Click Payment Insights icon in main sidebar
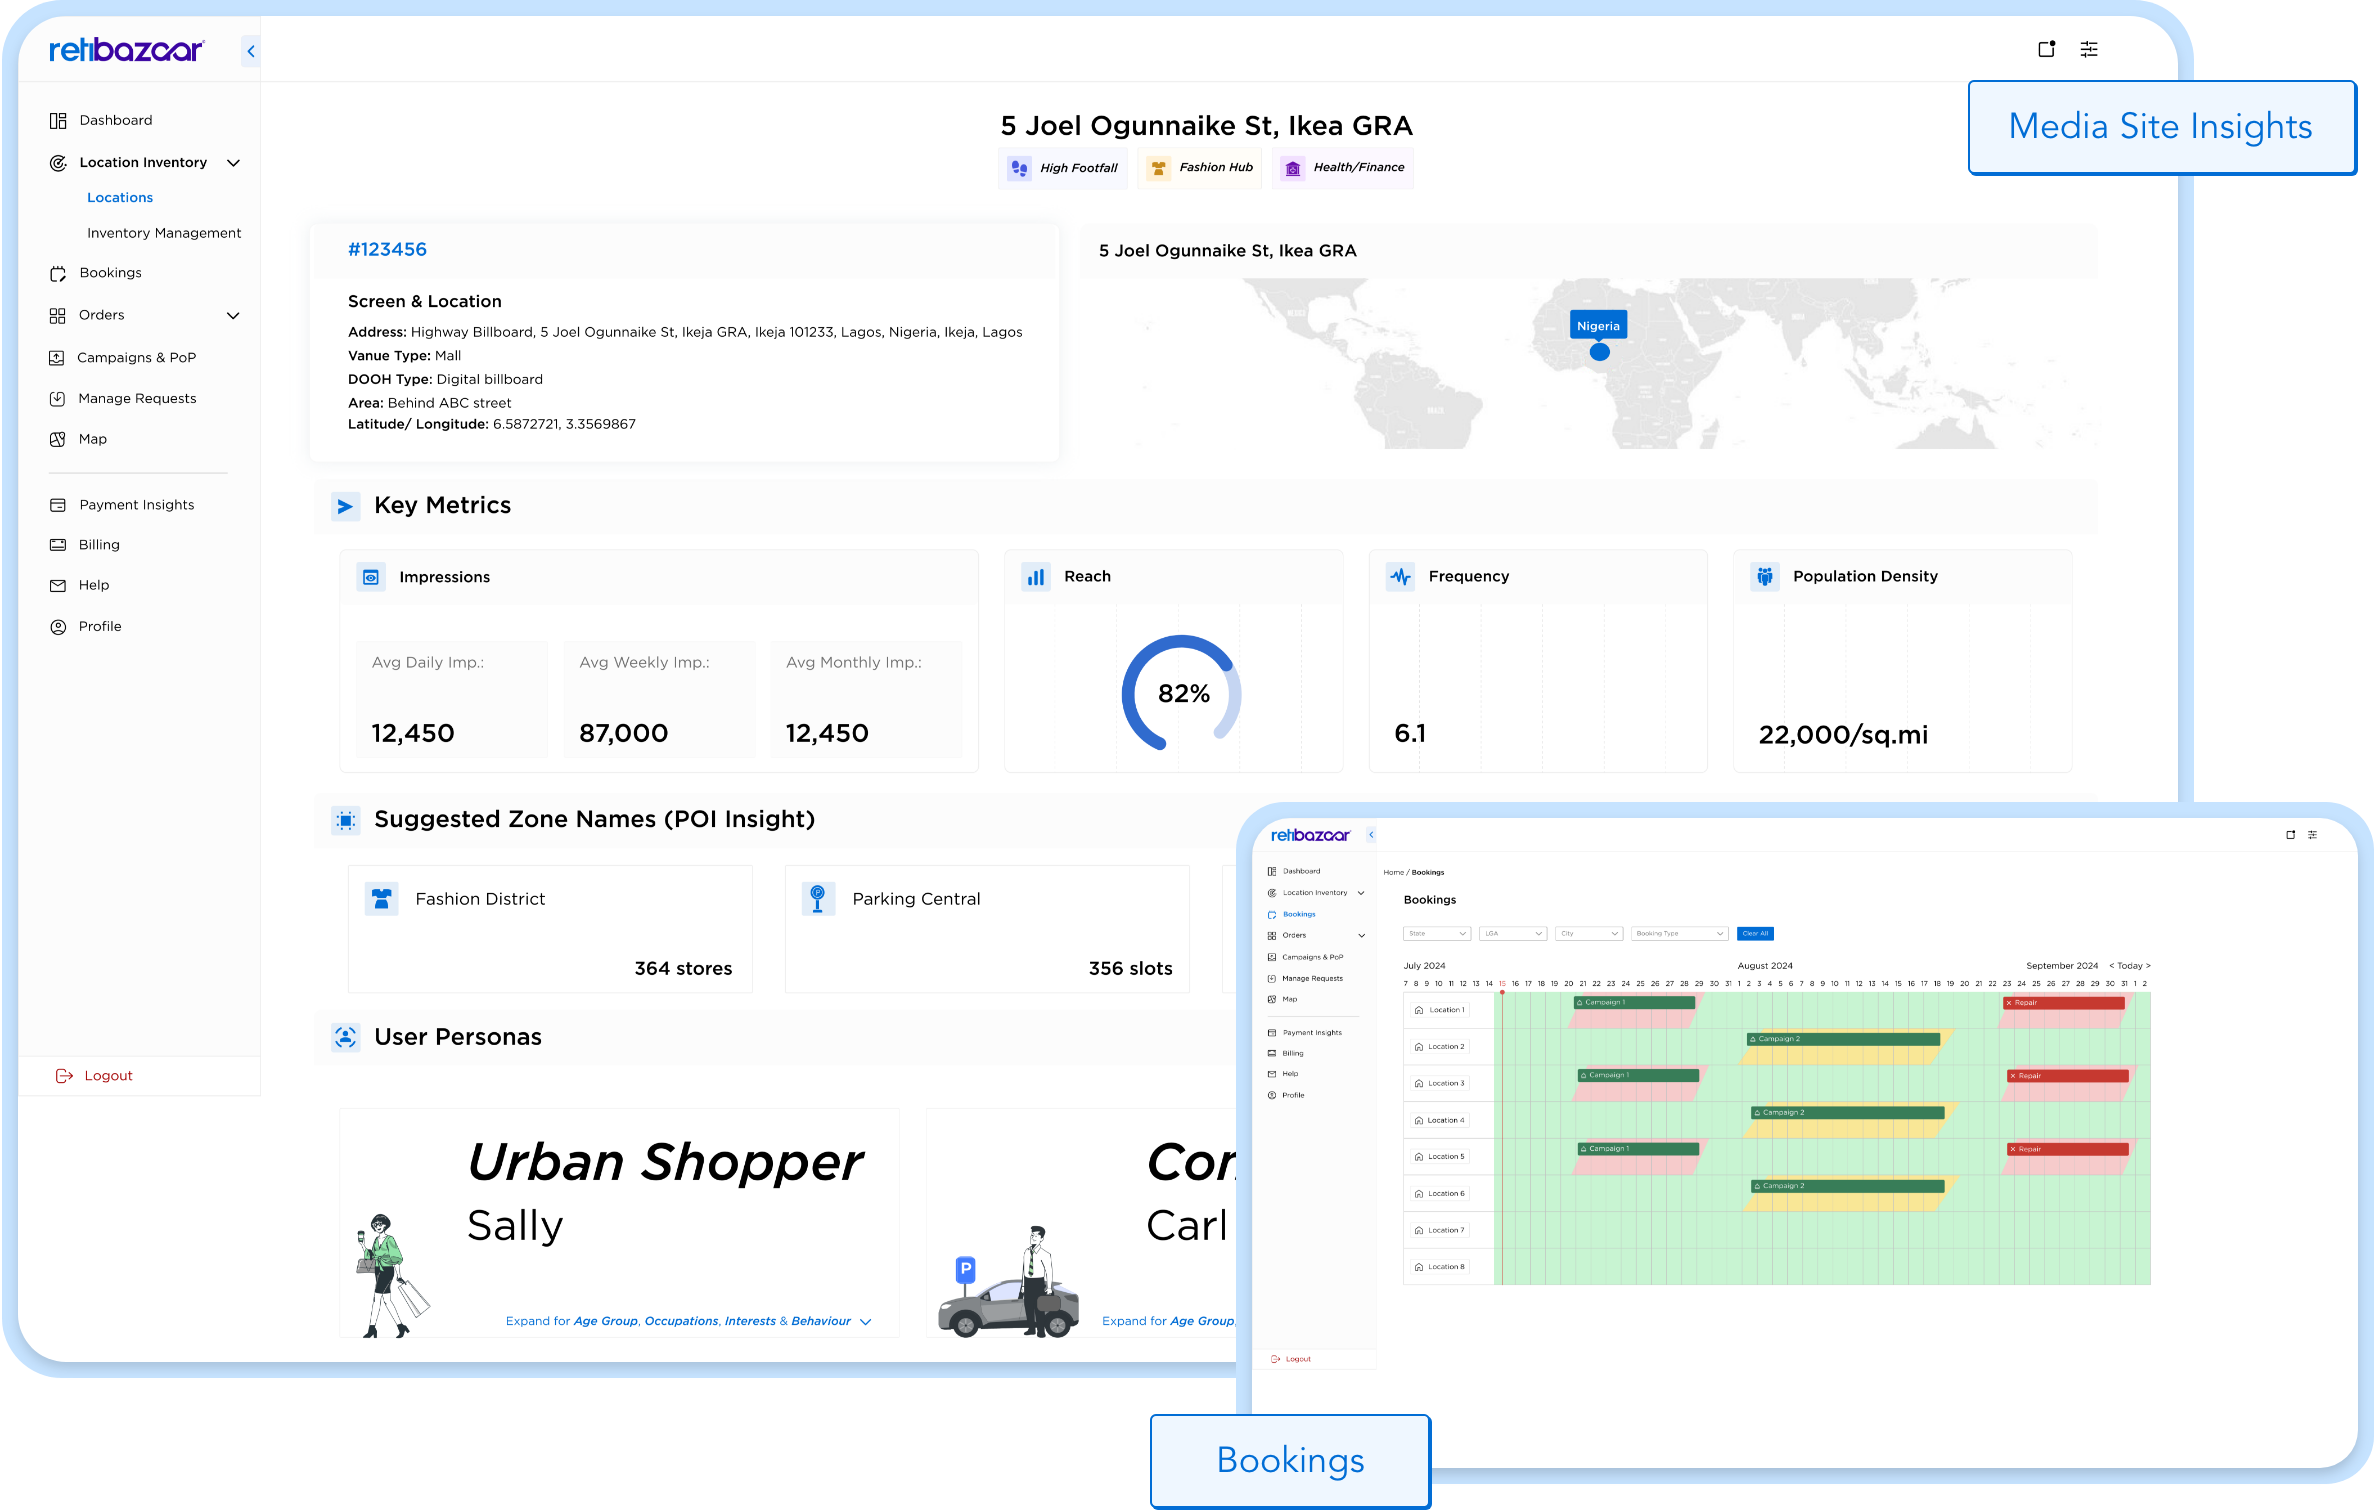This screenshot has height=1510, width=2376. 58,506
